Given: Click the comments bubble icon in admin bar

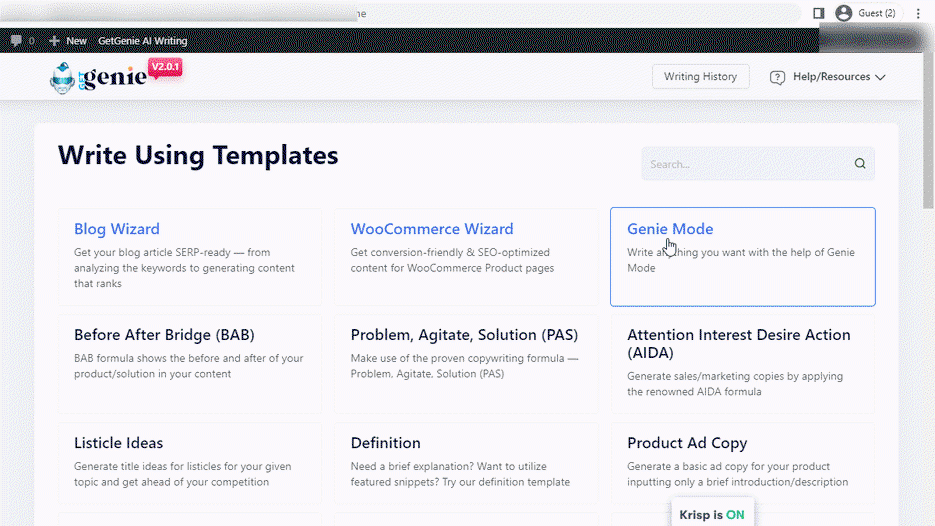Looking at the screenshot, I should click(x=16, y=41).
